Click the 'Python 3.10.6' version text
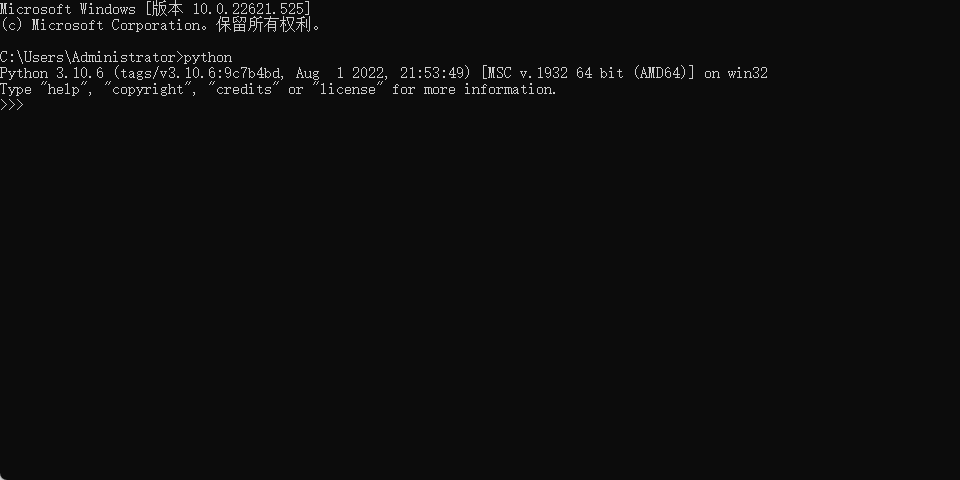The image size is (960, 480). pos(52,73)
